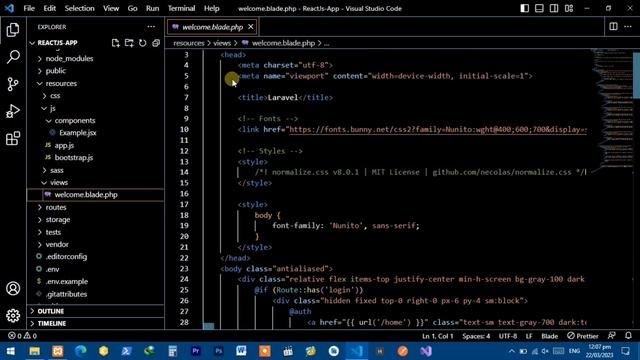Click Ln 1, Col 1 to go to line
This screenshot has height=360, width=640.
coord(438,336)
